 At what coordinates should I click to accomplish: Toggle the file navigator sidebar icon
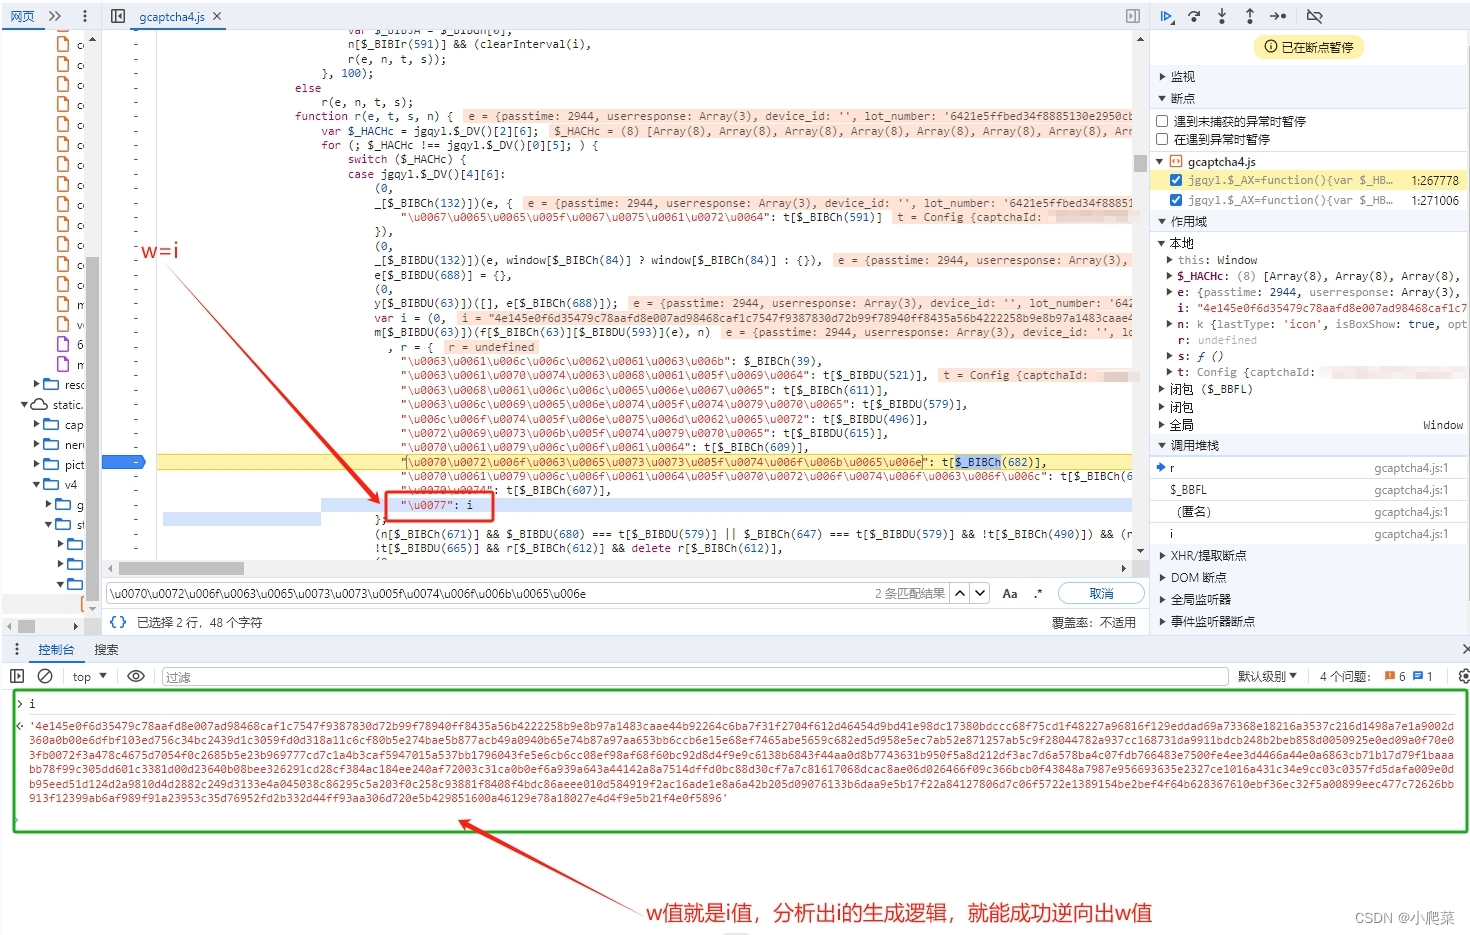tap(118, 16)
